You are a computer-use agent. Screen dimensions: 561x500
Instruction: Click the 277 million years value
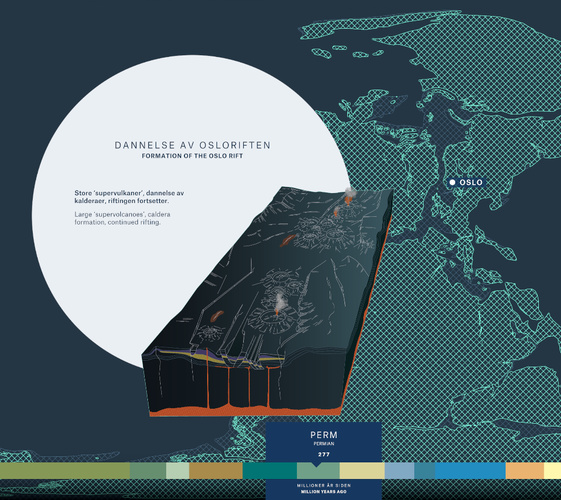click(324, 455)
